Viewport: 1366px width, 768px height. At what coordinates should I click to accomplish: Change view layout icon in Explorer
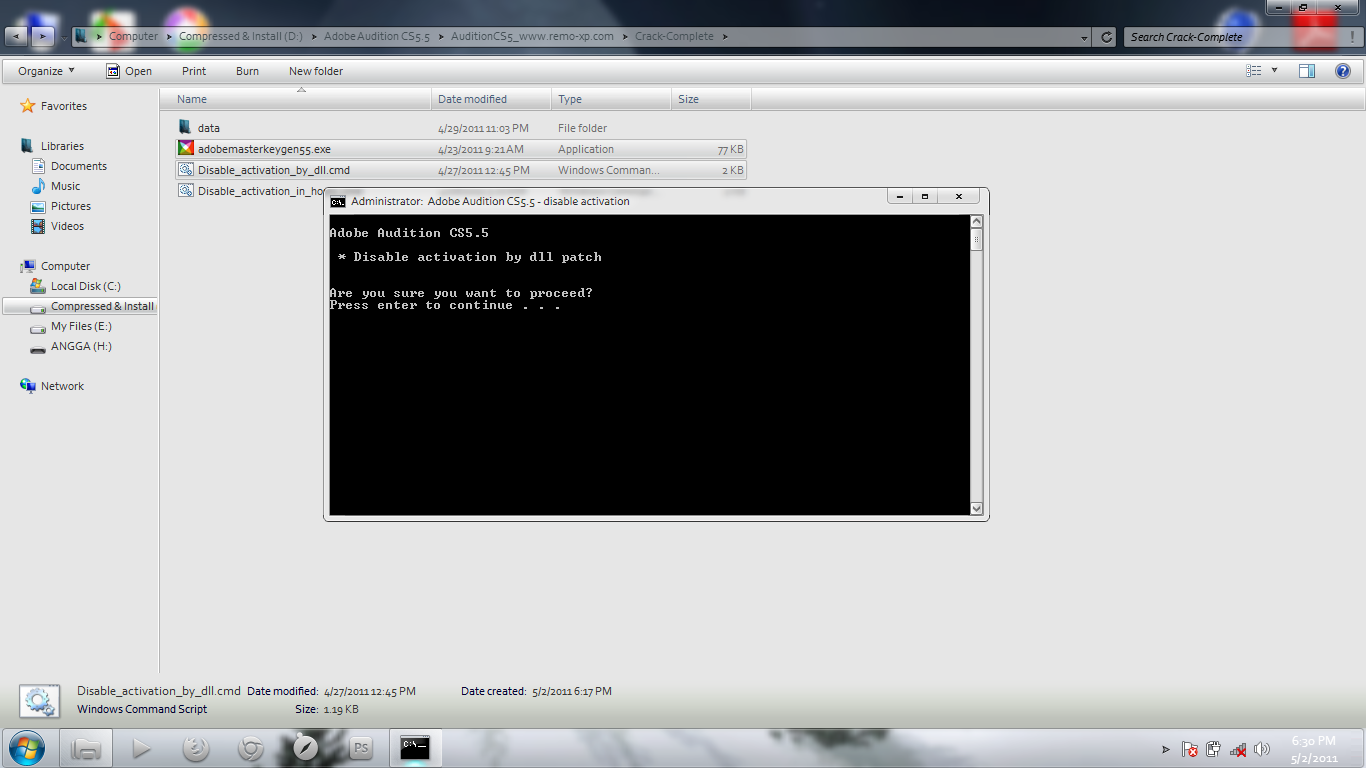(1254, 71)
